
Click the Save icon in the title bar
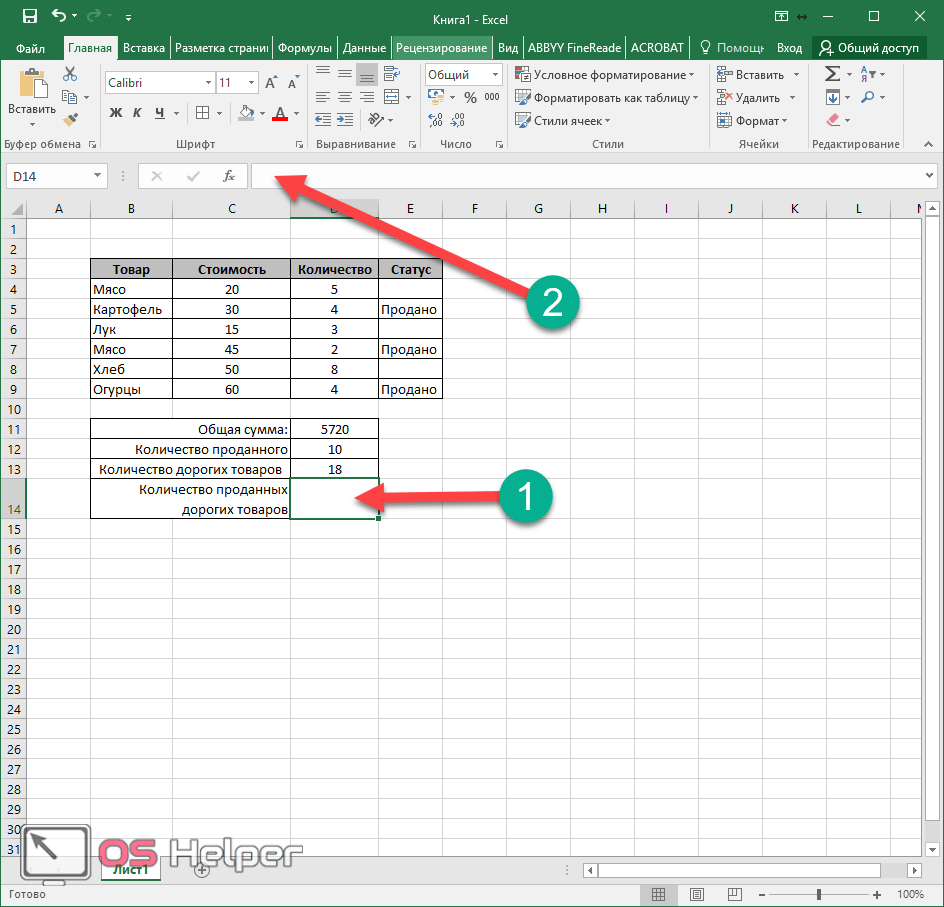[x=29, y=17]
